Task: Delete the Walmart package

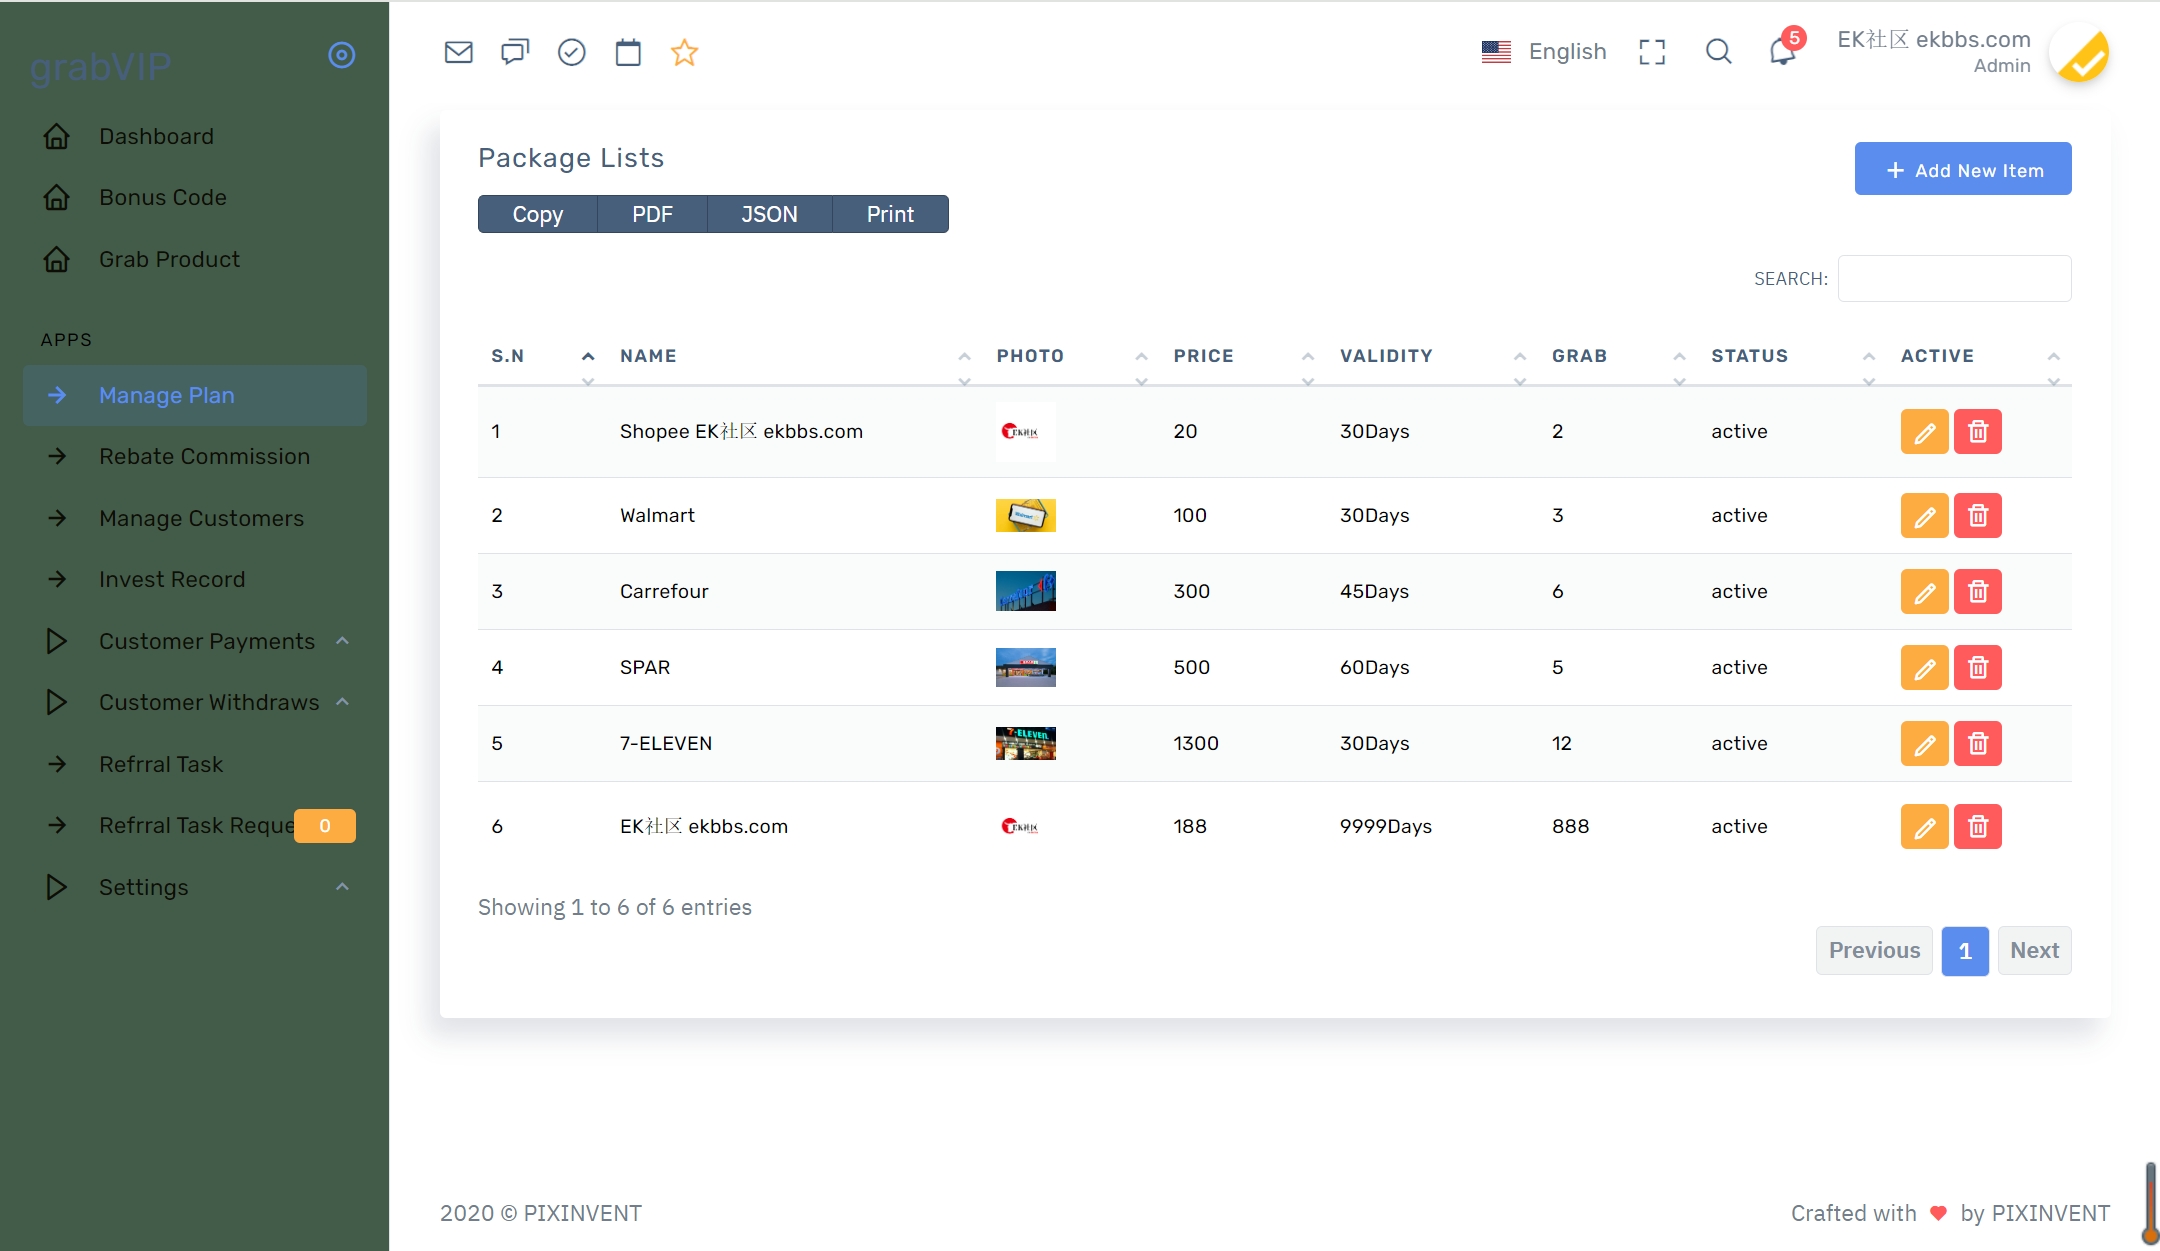Action: pos(1978,516)
